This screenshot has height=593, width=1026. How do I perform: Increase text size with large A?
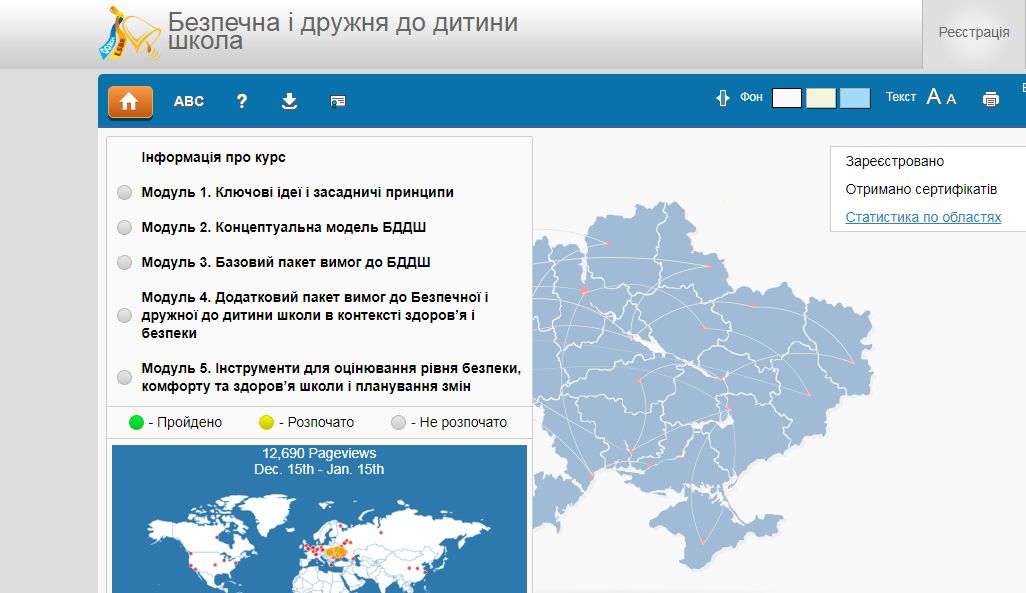[x=934, y=97]
